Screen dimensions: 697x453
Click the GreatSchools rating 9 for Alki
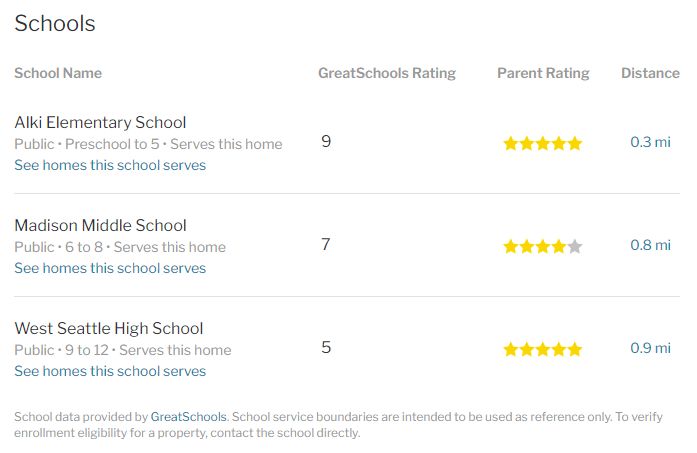(x=326, y=141)
